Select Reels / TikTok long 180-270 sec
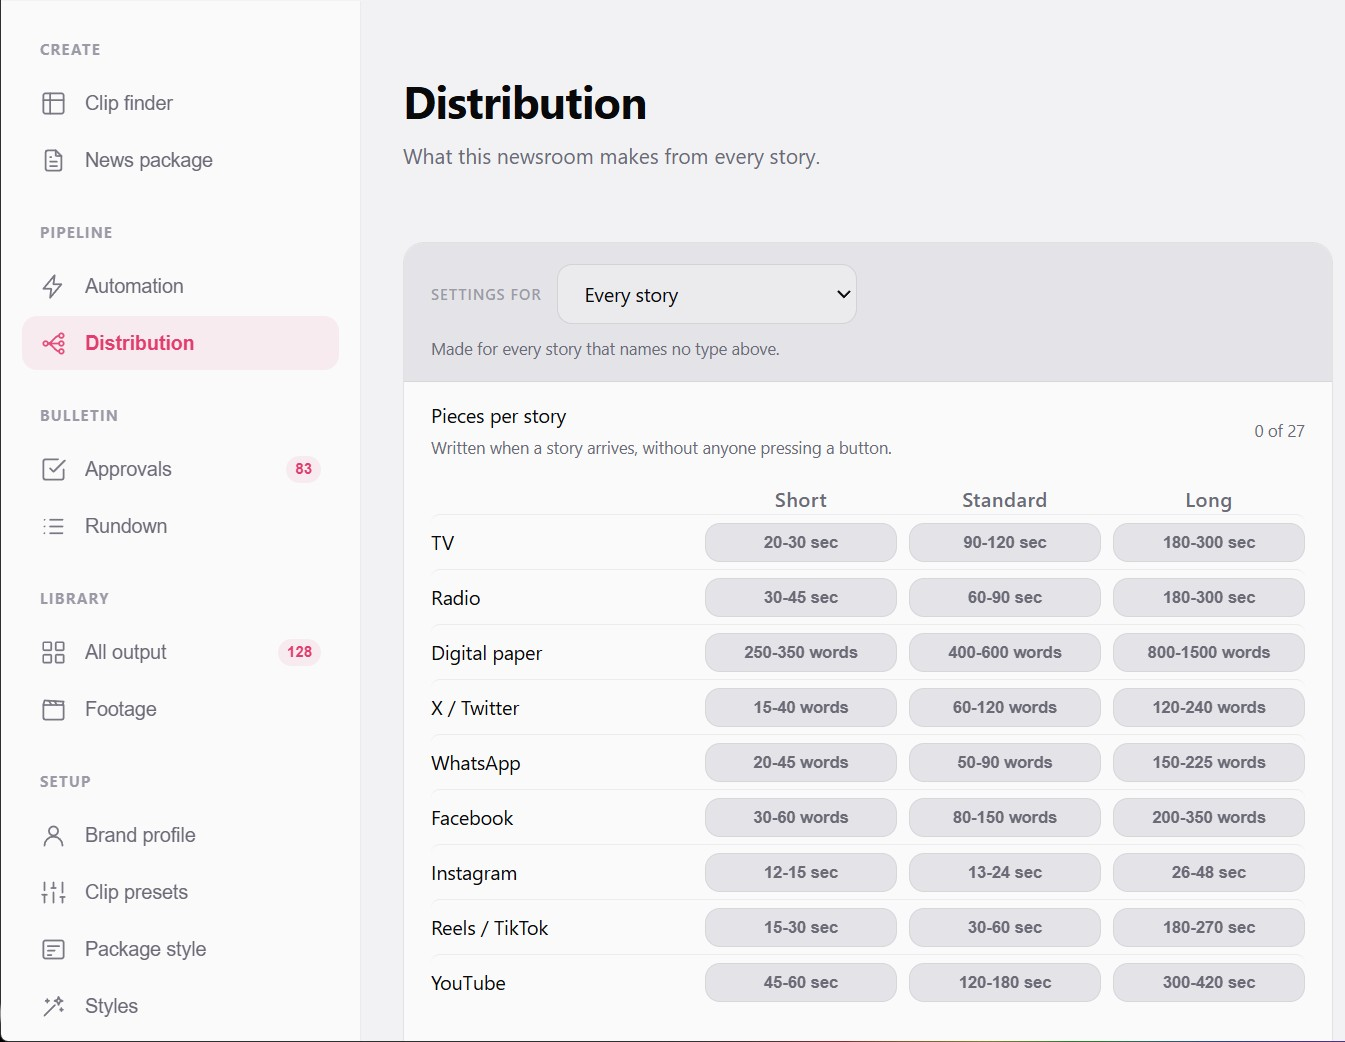 tap(1209, 927)
